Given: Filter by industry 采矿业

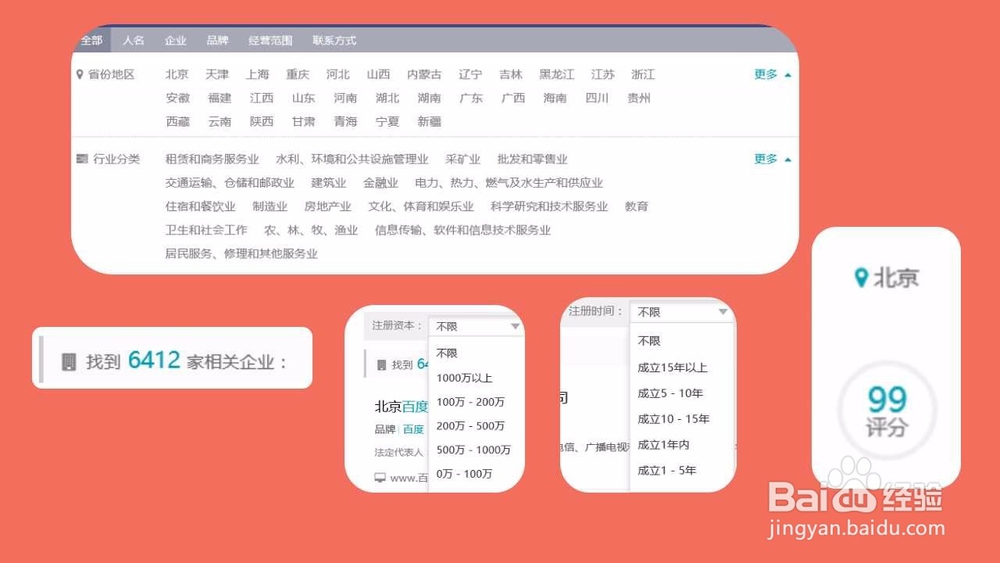Looking at the screenshot, I should tap(463, 159).
